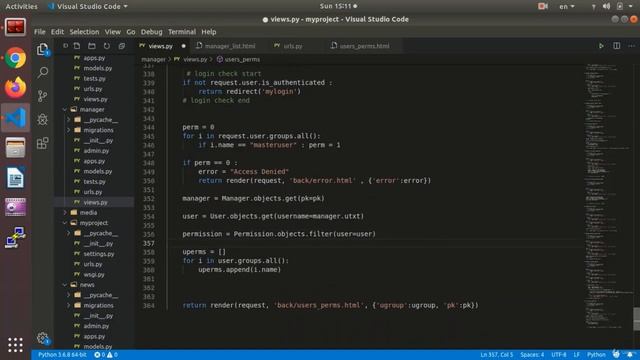Click the feedback smiley in status bar

click(x=616, y=354)
